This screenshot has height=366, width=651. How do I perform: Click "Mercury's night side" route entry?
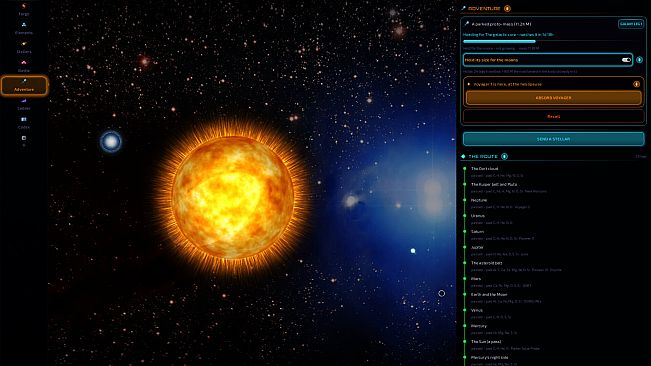pos(489,358)
